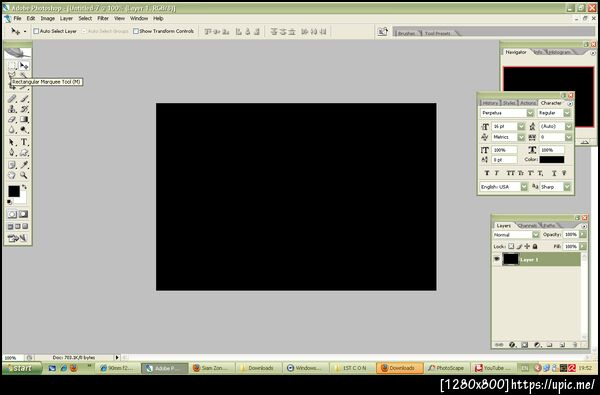
Task: Toggle lock image pixels
Action: [519, 246]
